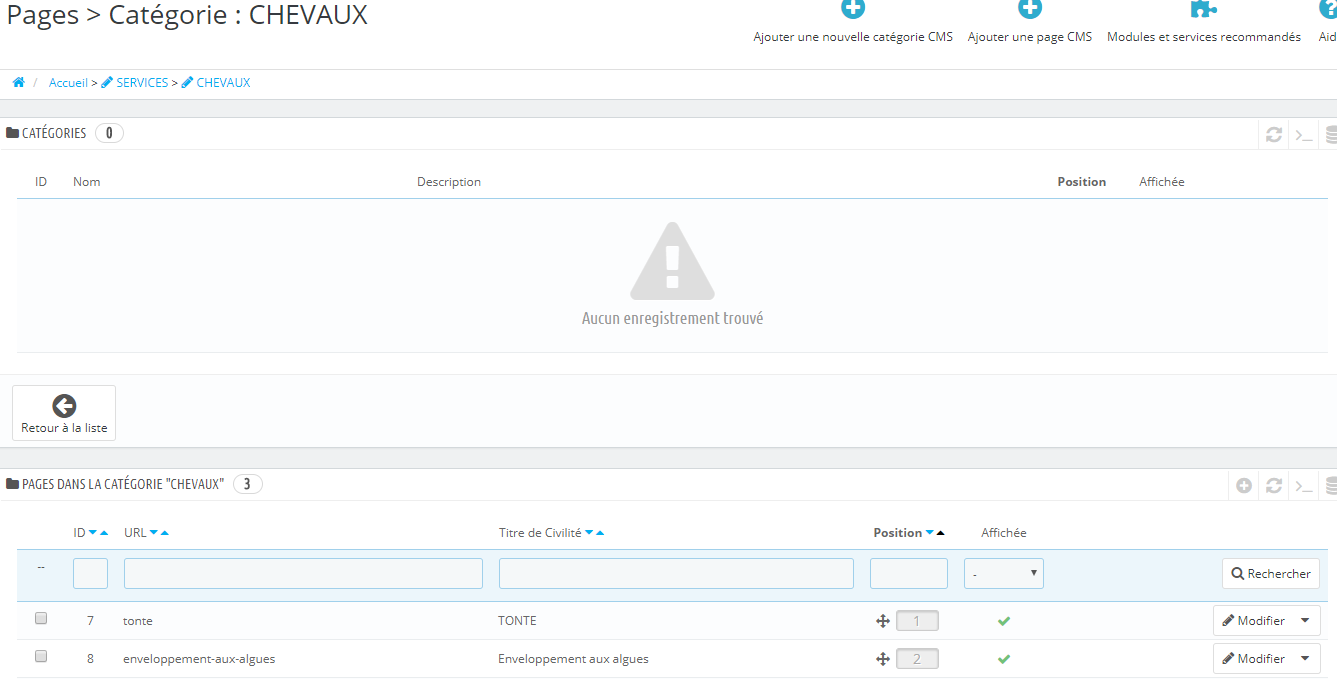Open the puzzle-piece modules icon
Screen dimensions: 1337x679
[1204, 9]
